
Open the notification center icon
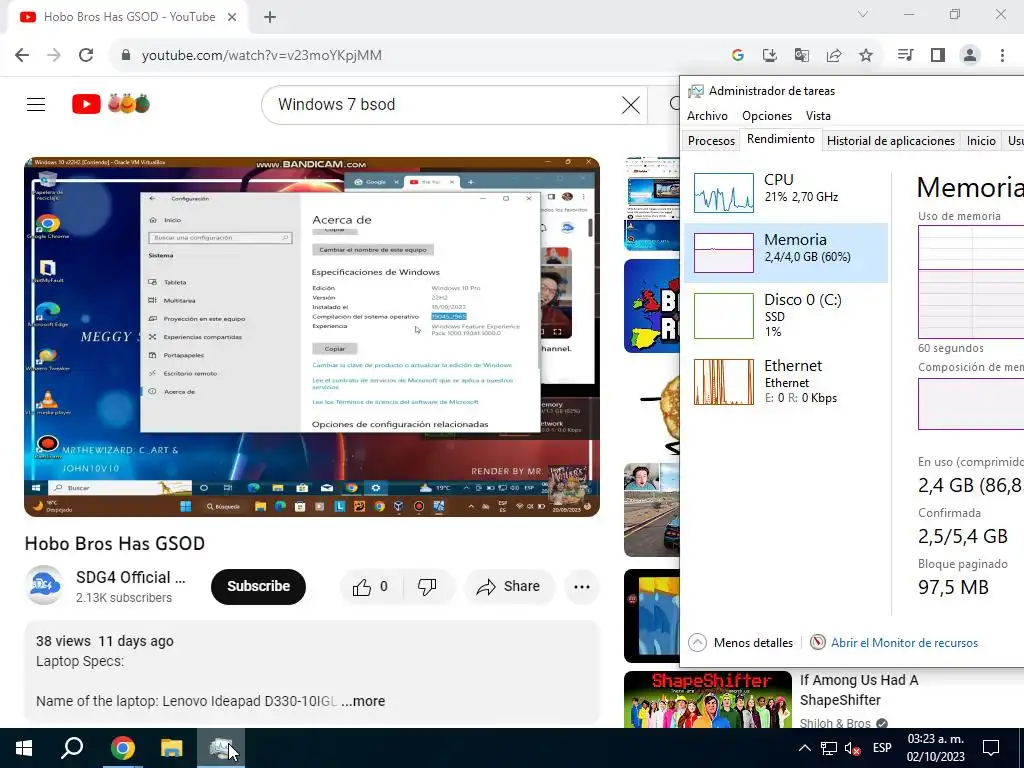pos(991,748)
